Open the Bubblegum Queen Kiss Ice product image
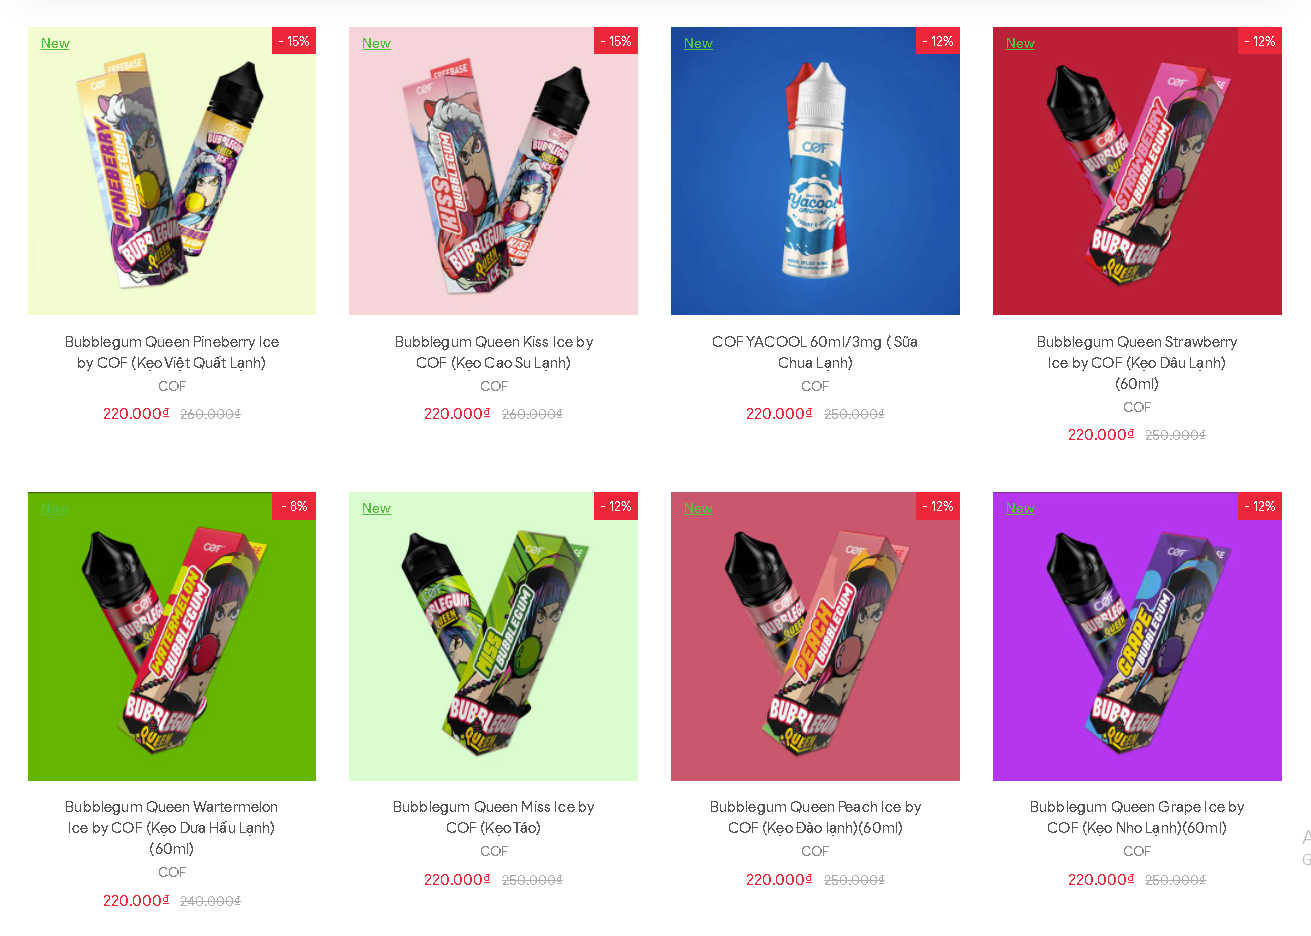Viewport: 1311px width, 936px height. coord(493,171)
